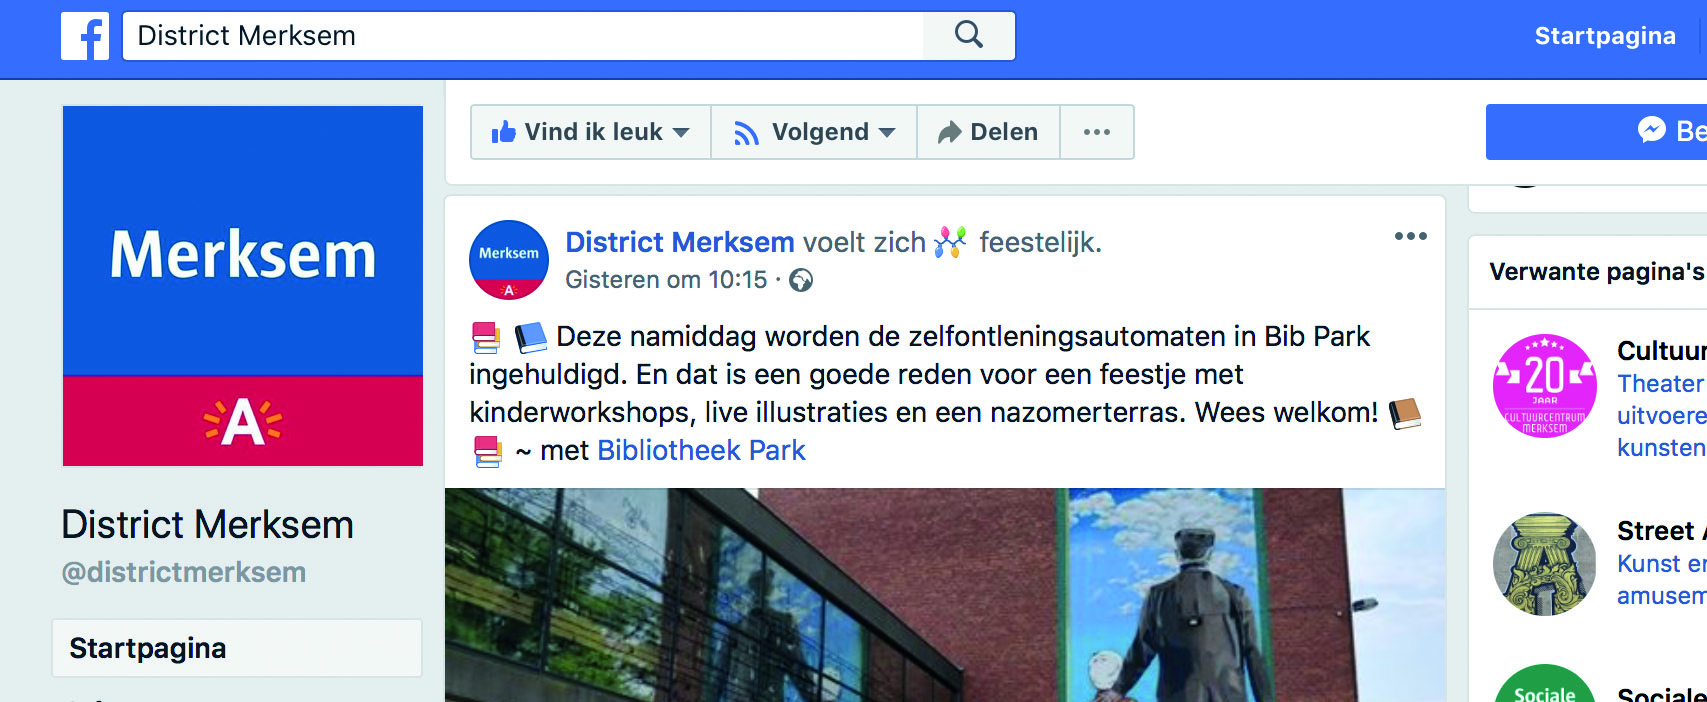Click the post's round Merksem avatar
The image size is (1707, 702).
point(509,260)
